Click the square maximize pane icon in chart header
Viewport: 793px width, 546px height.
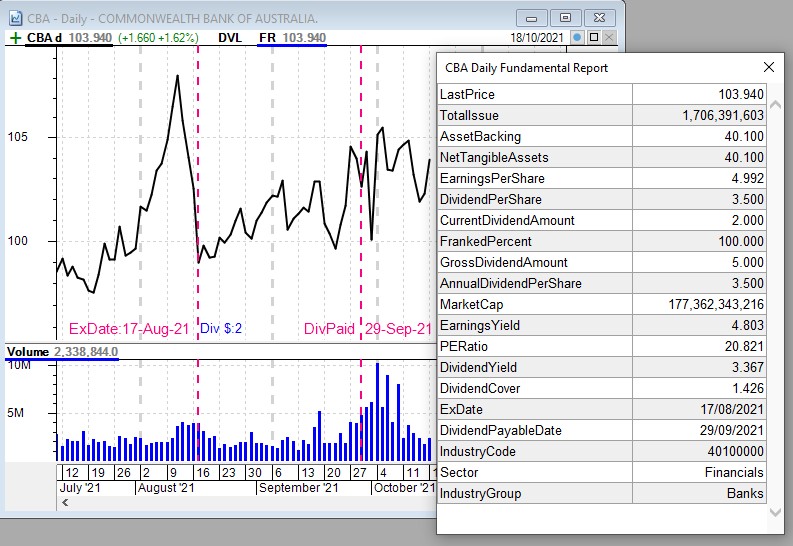point(594,37)
